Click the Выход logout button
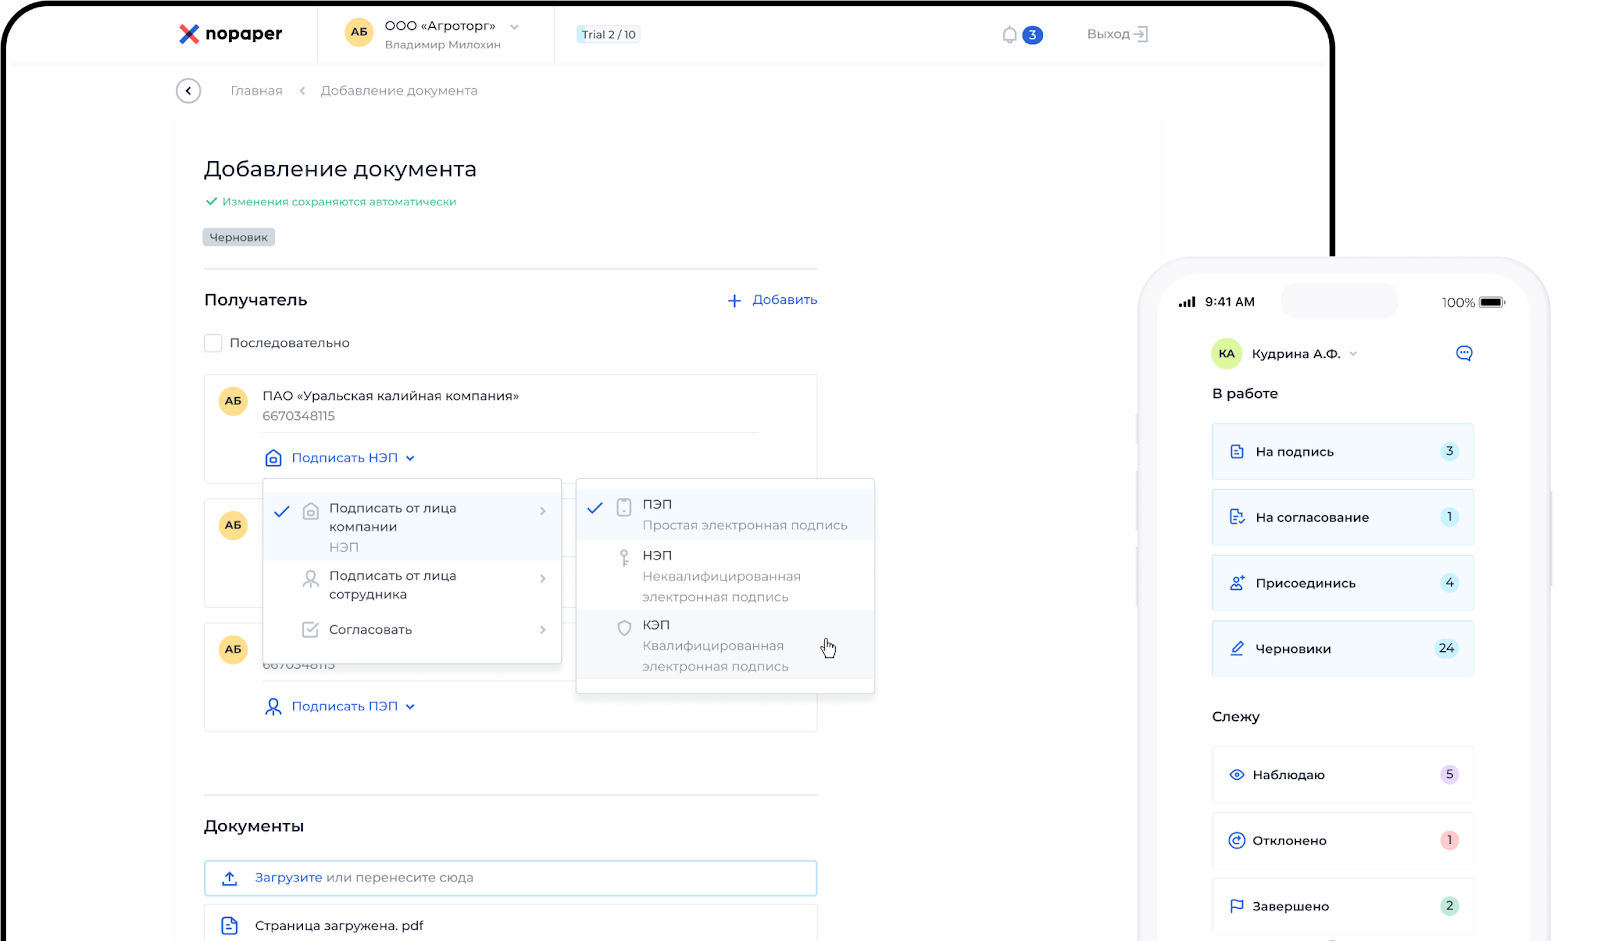1600x941 pixels. [x=1117, y=34]
